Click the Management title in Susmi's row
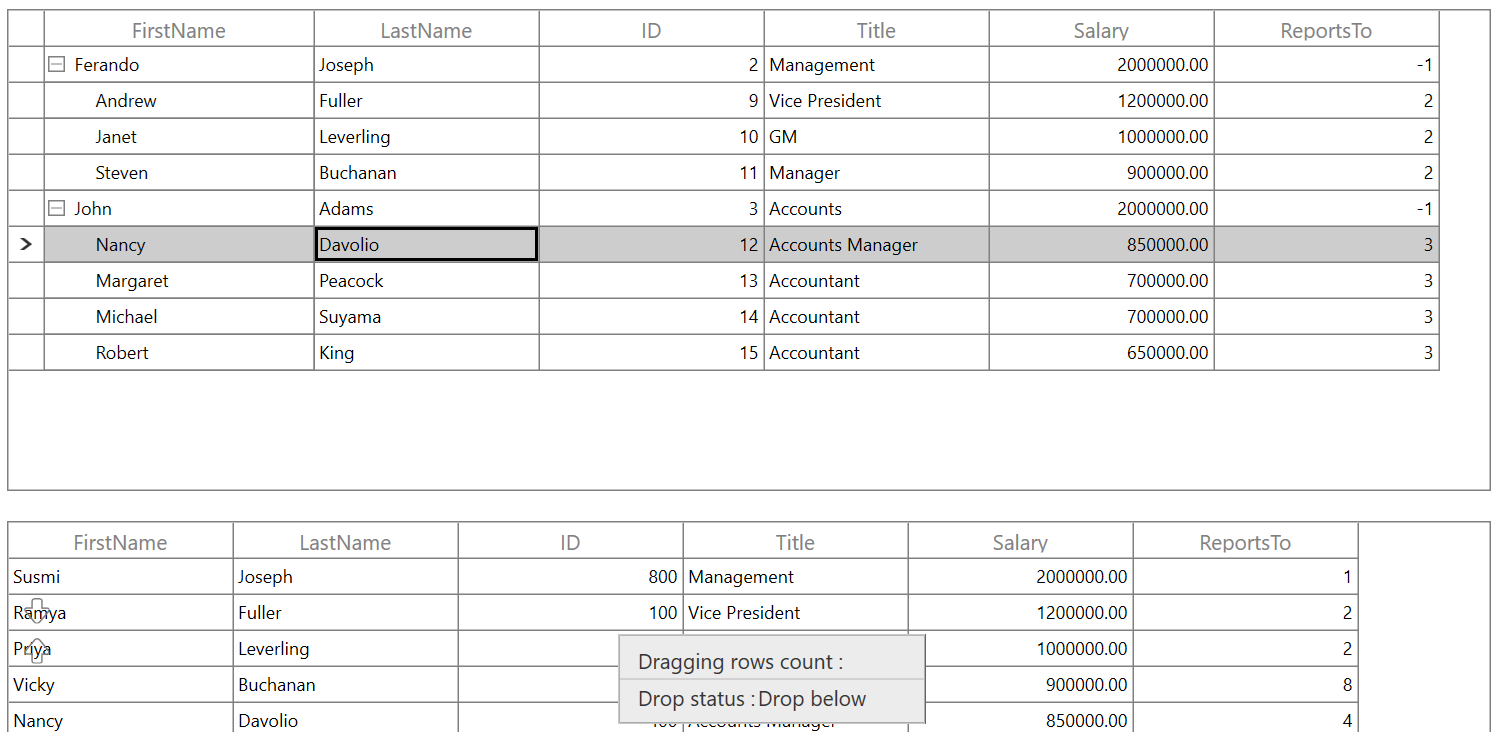The image size is (1500, 732). [x=796, y=577]
